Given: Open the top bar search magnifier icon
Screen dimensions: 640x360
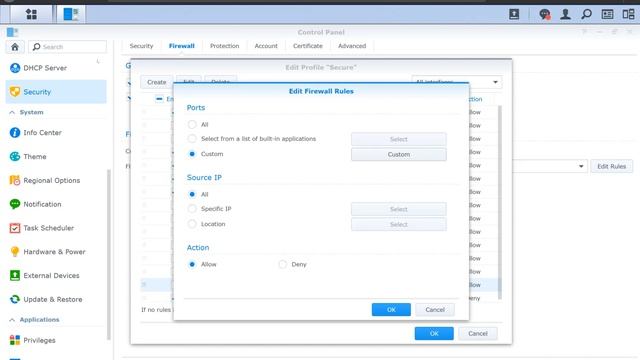Looking at the screenshot, I should (x=586, y=14).
